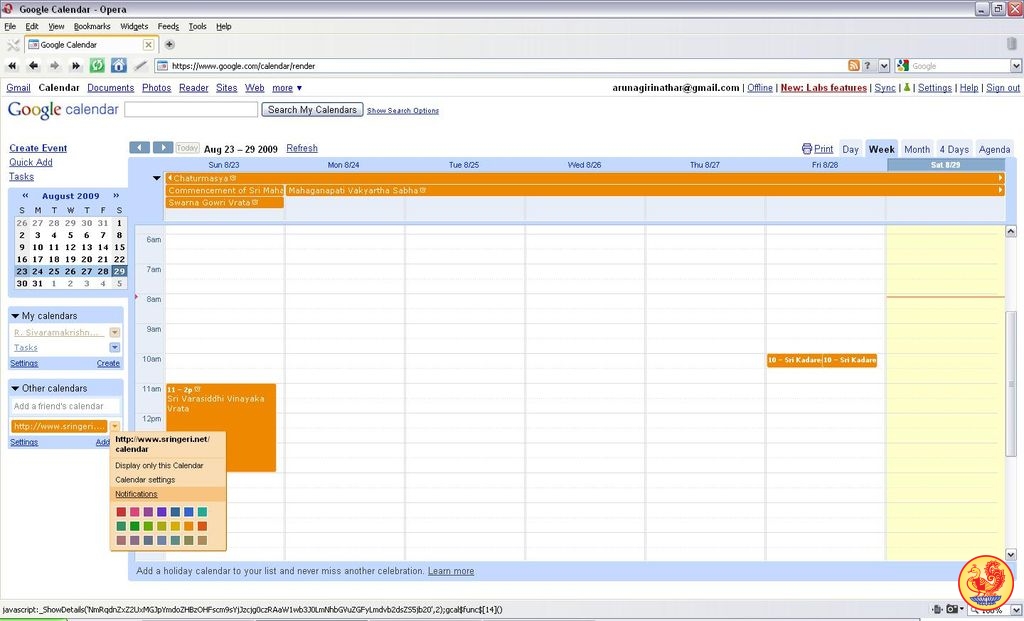The width and height of the screenshot is (1024, 621).
Task: Pick the red color swatch in the first row
Action: pos(121,512)
